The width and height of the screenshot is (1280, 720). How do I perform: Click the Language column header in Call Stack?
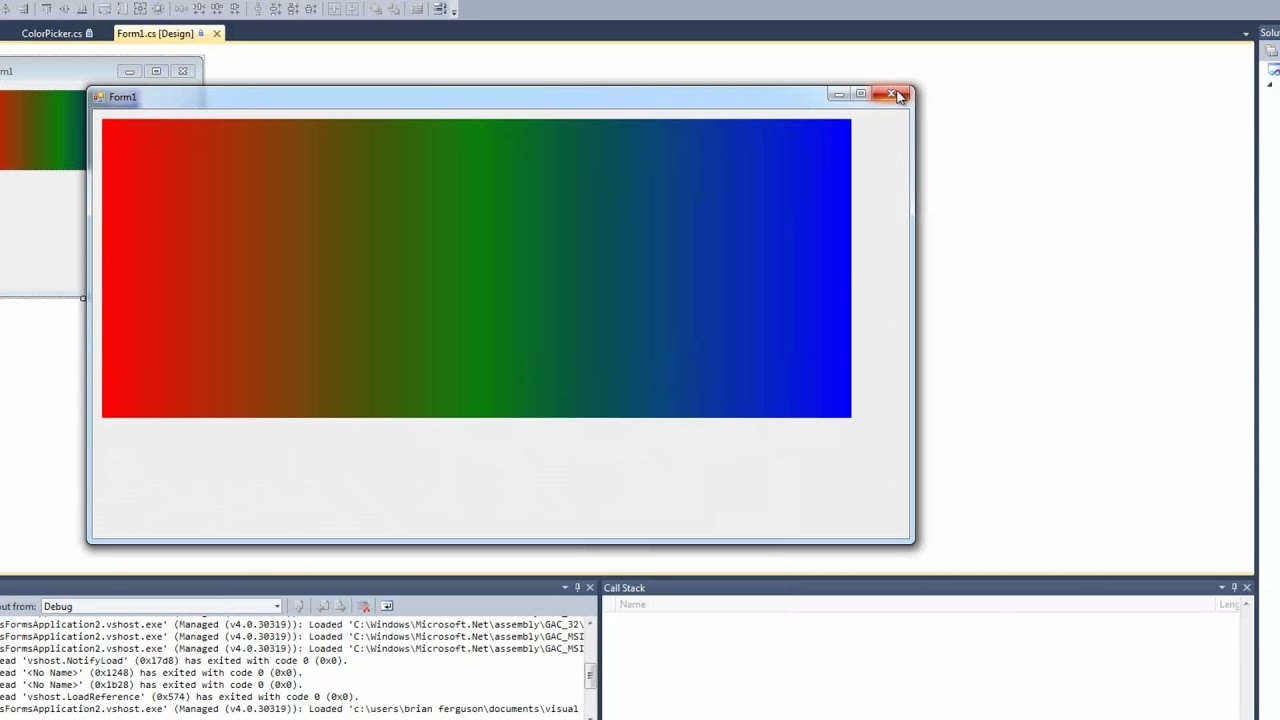click(1229, 604)
